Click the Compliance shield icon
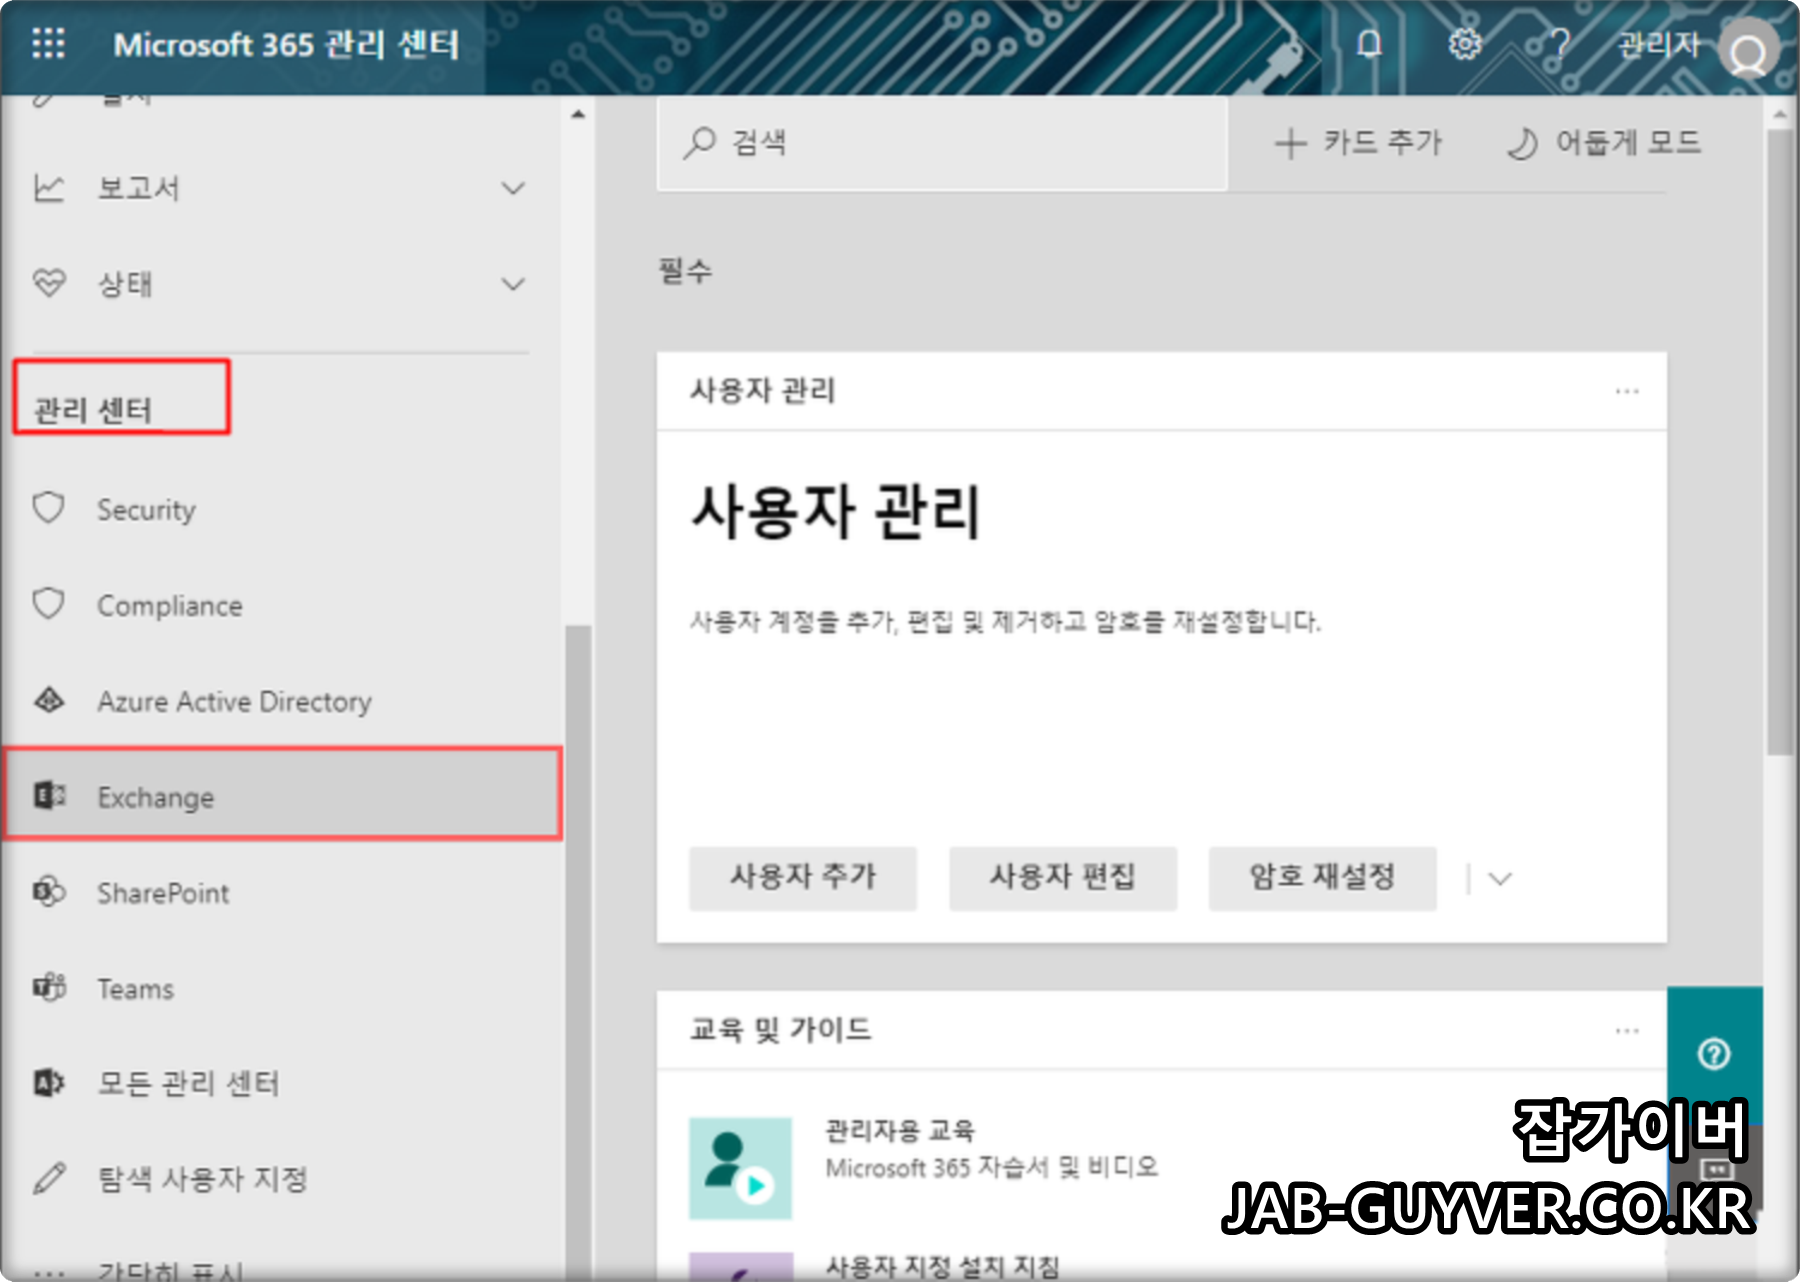This screenshot has height=1282, width=1800. [x=49, y=604]
